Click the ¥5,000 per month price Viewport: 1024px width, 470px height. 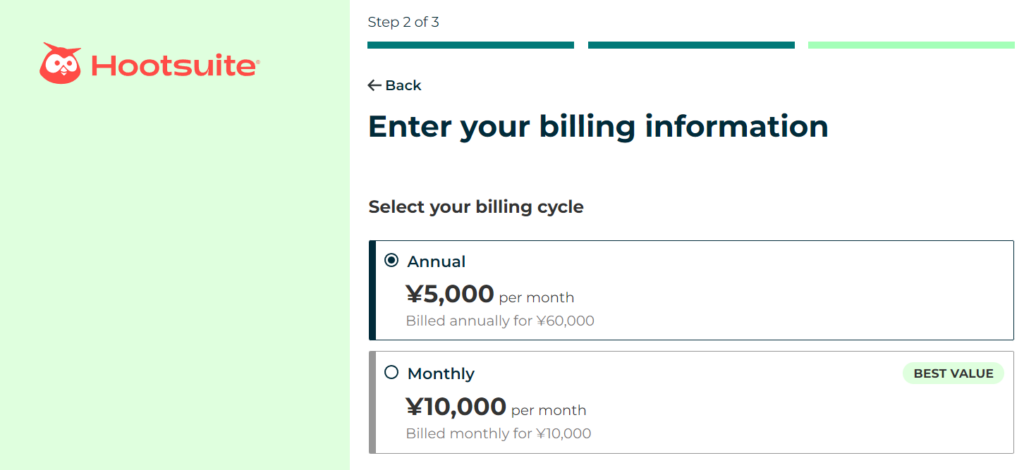490,294
